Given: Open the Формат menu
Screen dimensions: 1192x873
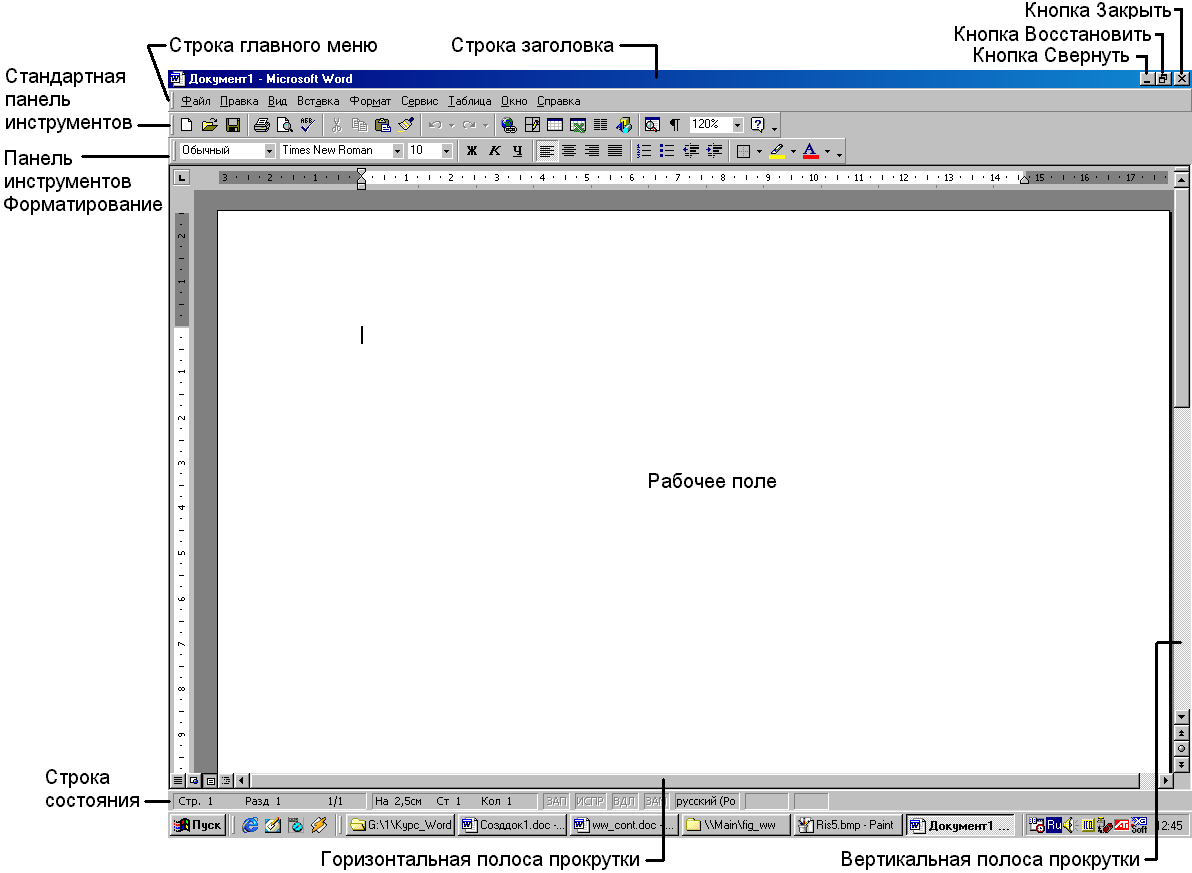Looking at the screenshot, I should pyautogui.click(x=370, y=100).
